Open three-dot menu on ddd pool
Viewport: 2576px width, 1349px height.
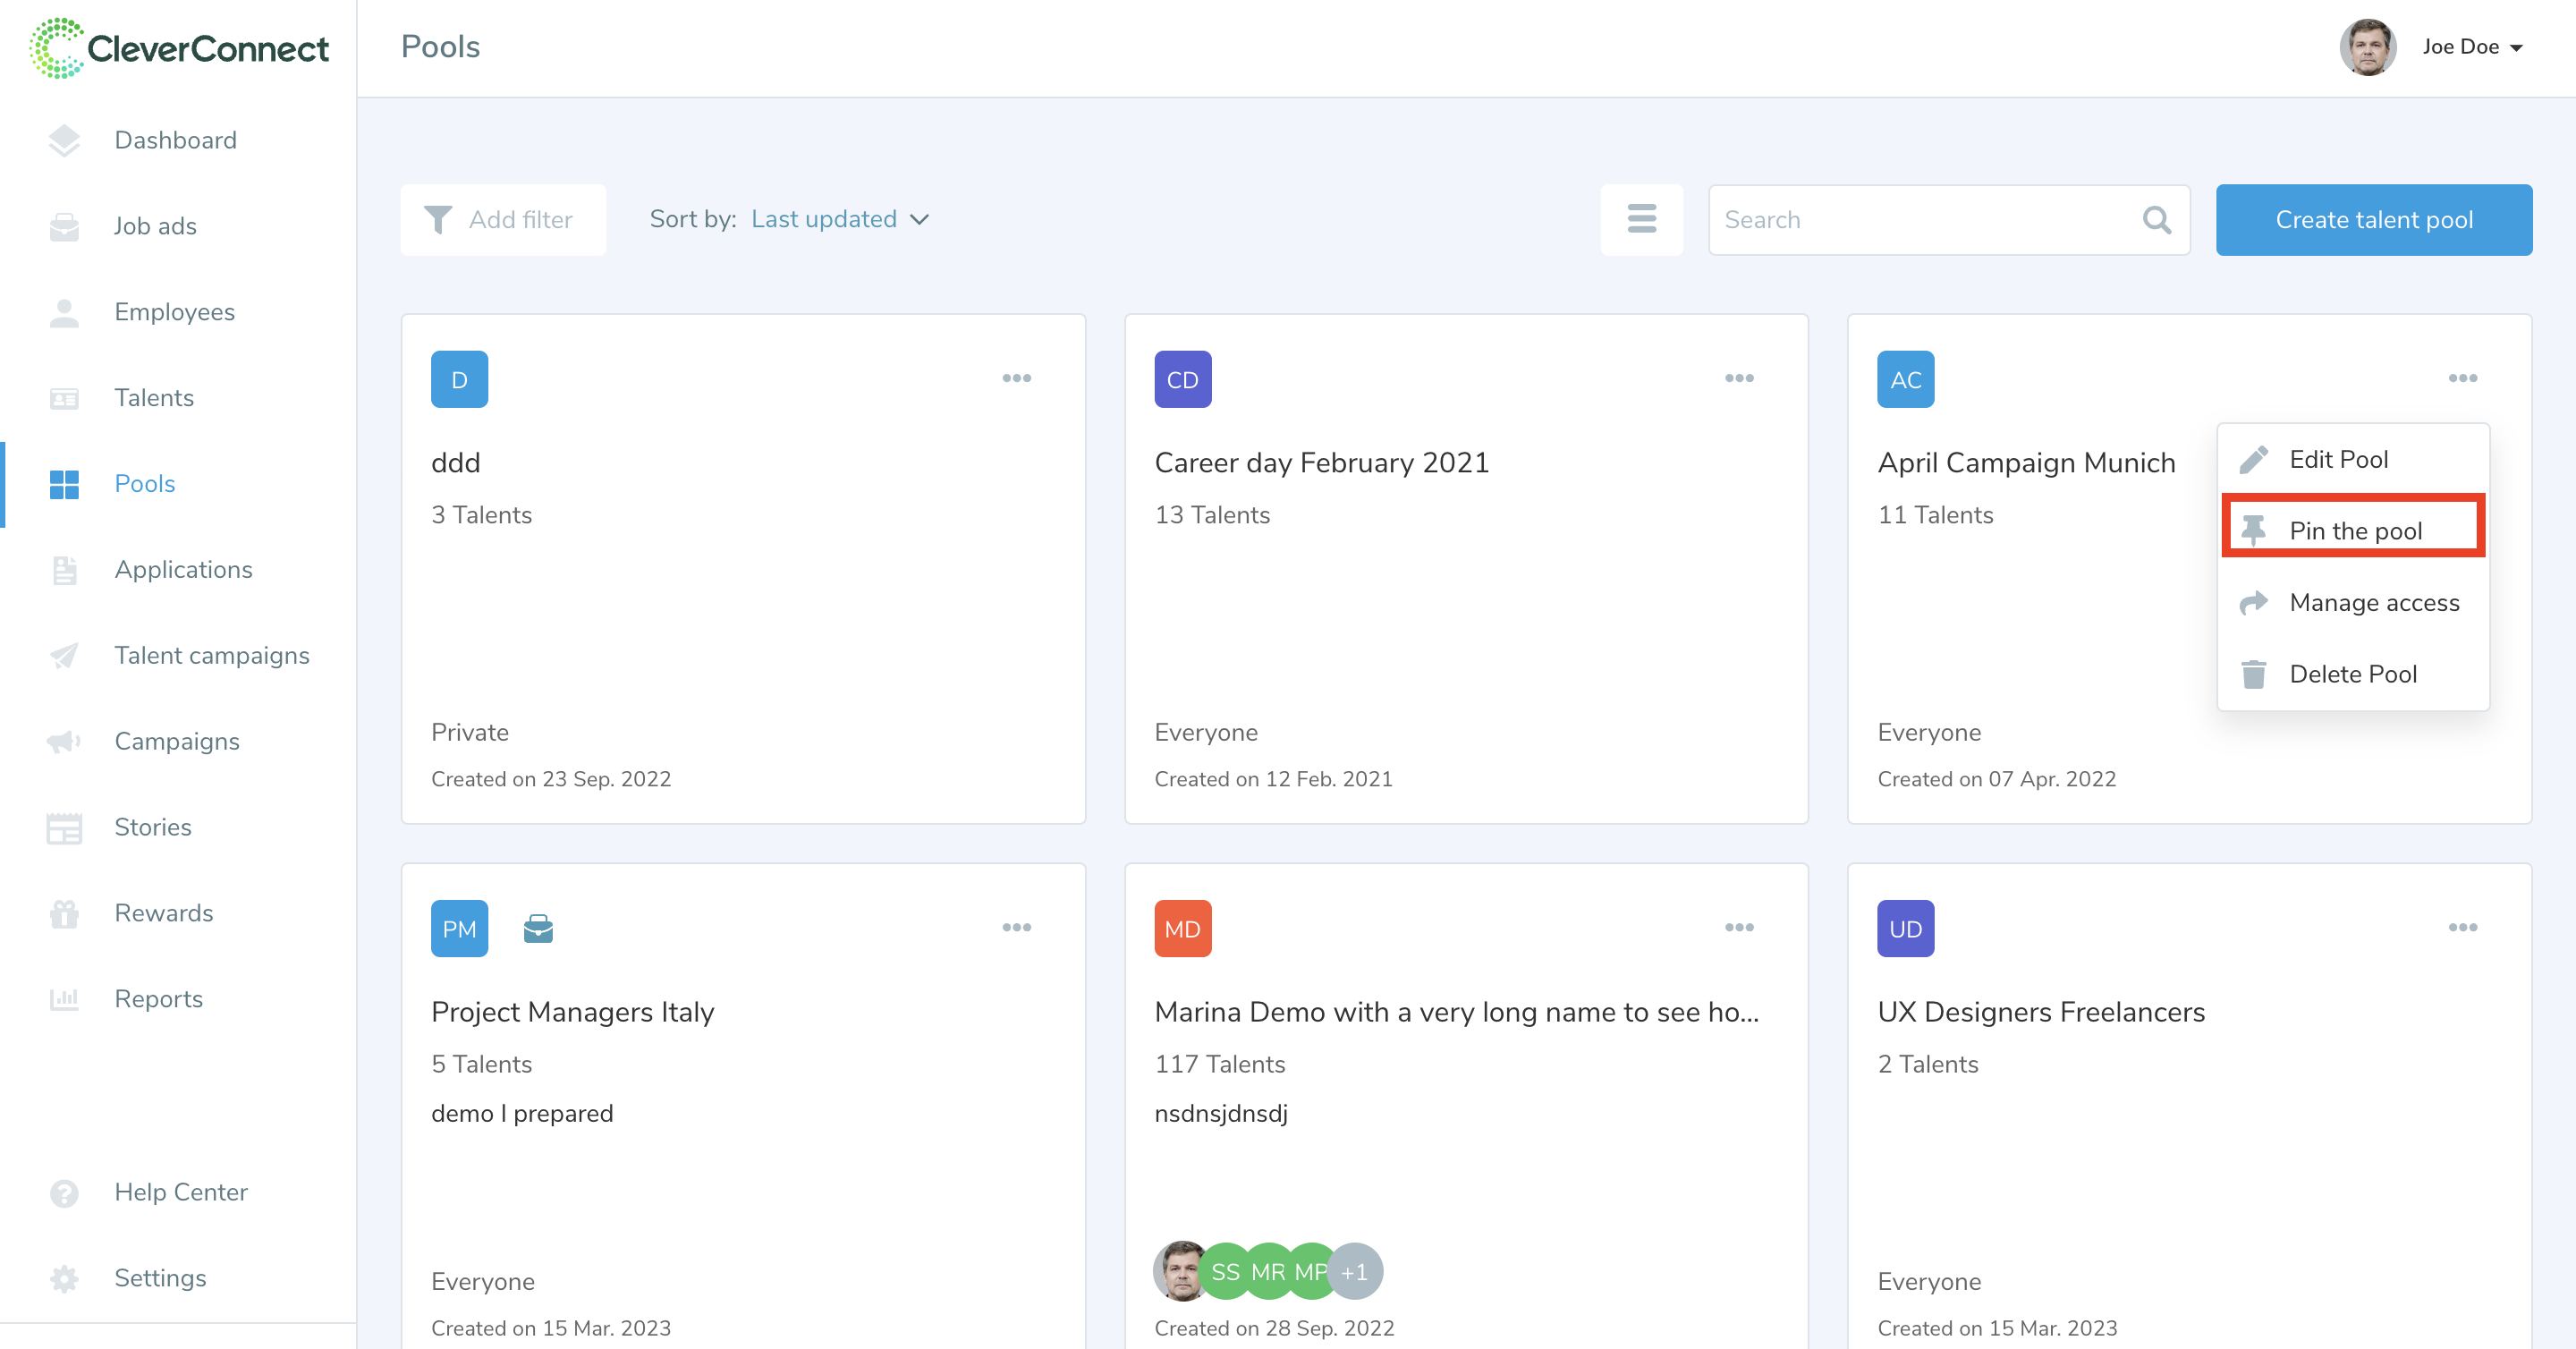[1016, 378]
